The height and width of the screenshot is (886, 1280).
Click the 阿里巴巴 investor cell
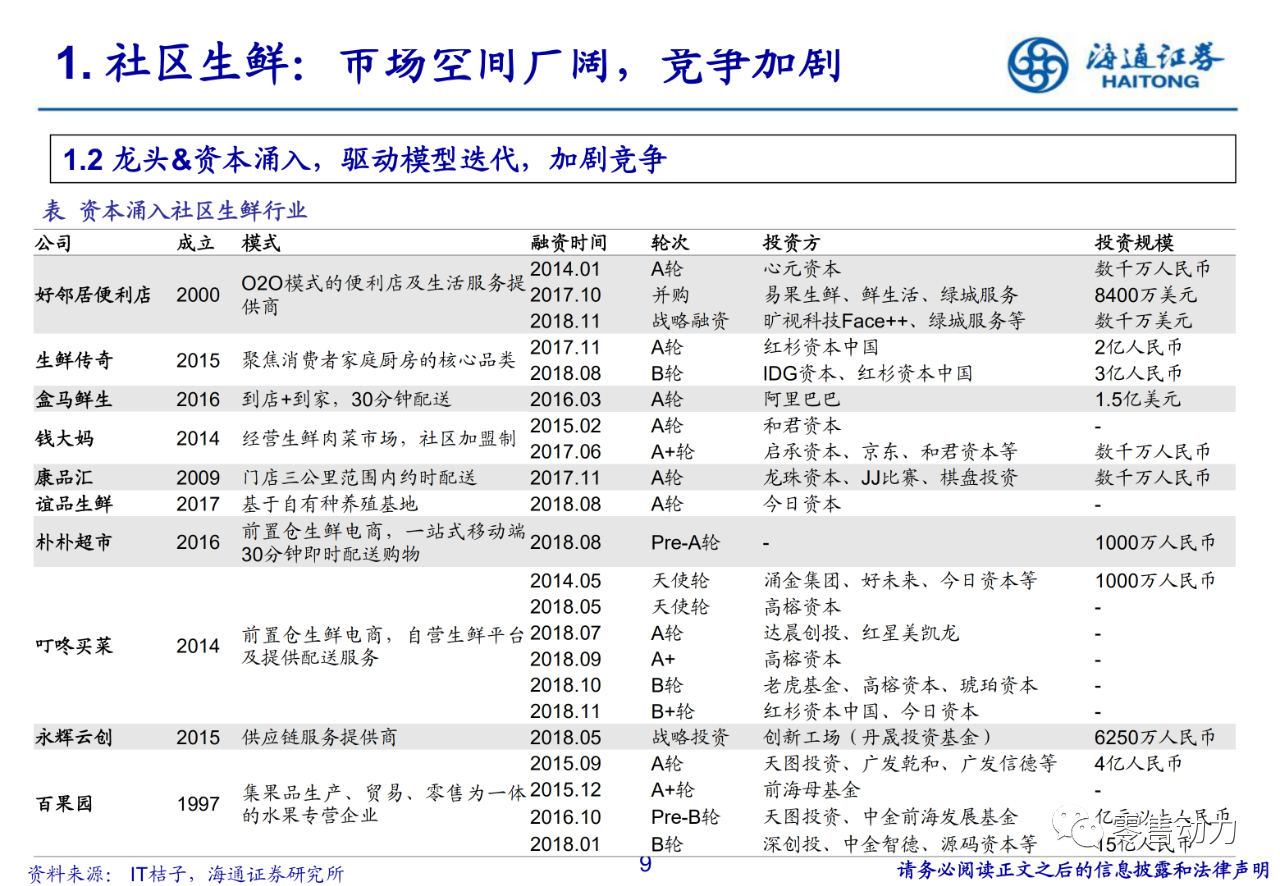[x=802, y=399]
